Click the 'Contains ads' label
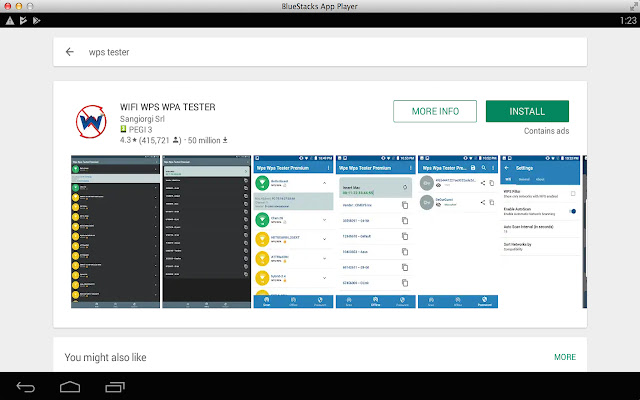Screen dimensions: 640x400 pyautogui.click(x=546, y=131)
